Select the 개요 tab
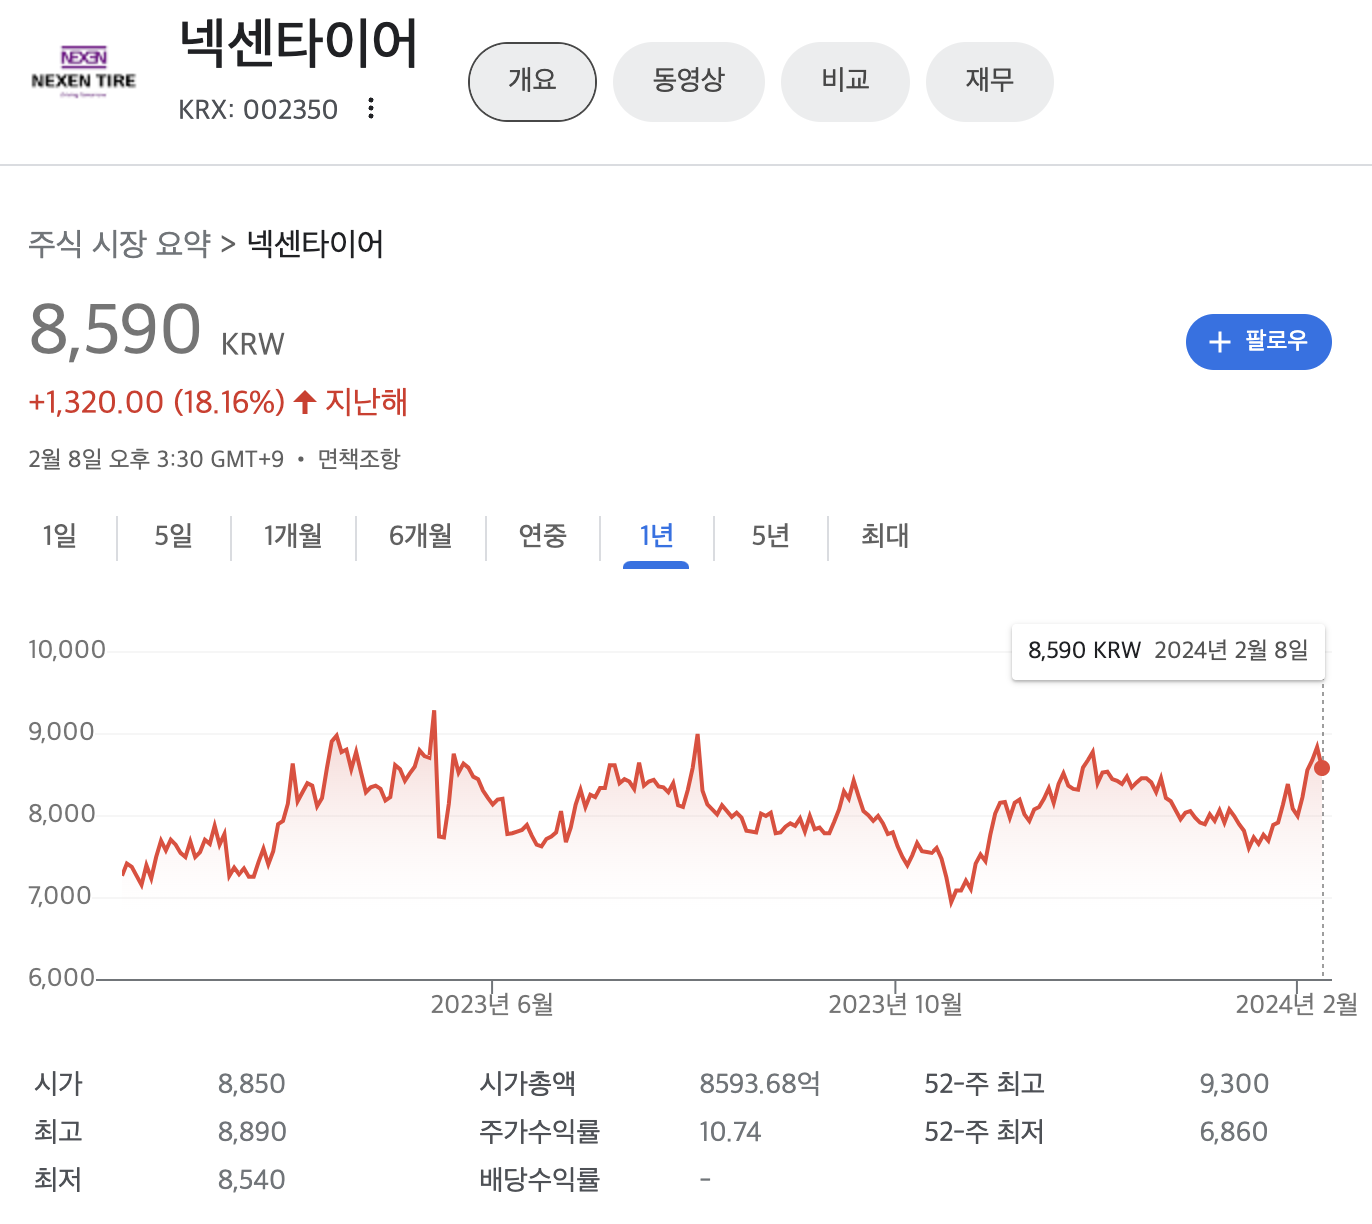The image size is (1372, 1224). [532, 82]
